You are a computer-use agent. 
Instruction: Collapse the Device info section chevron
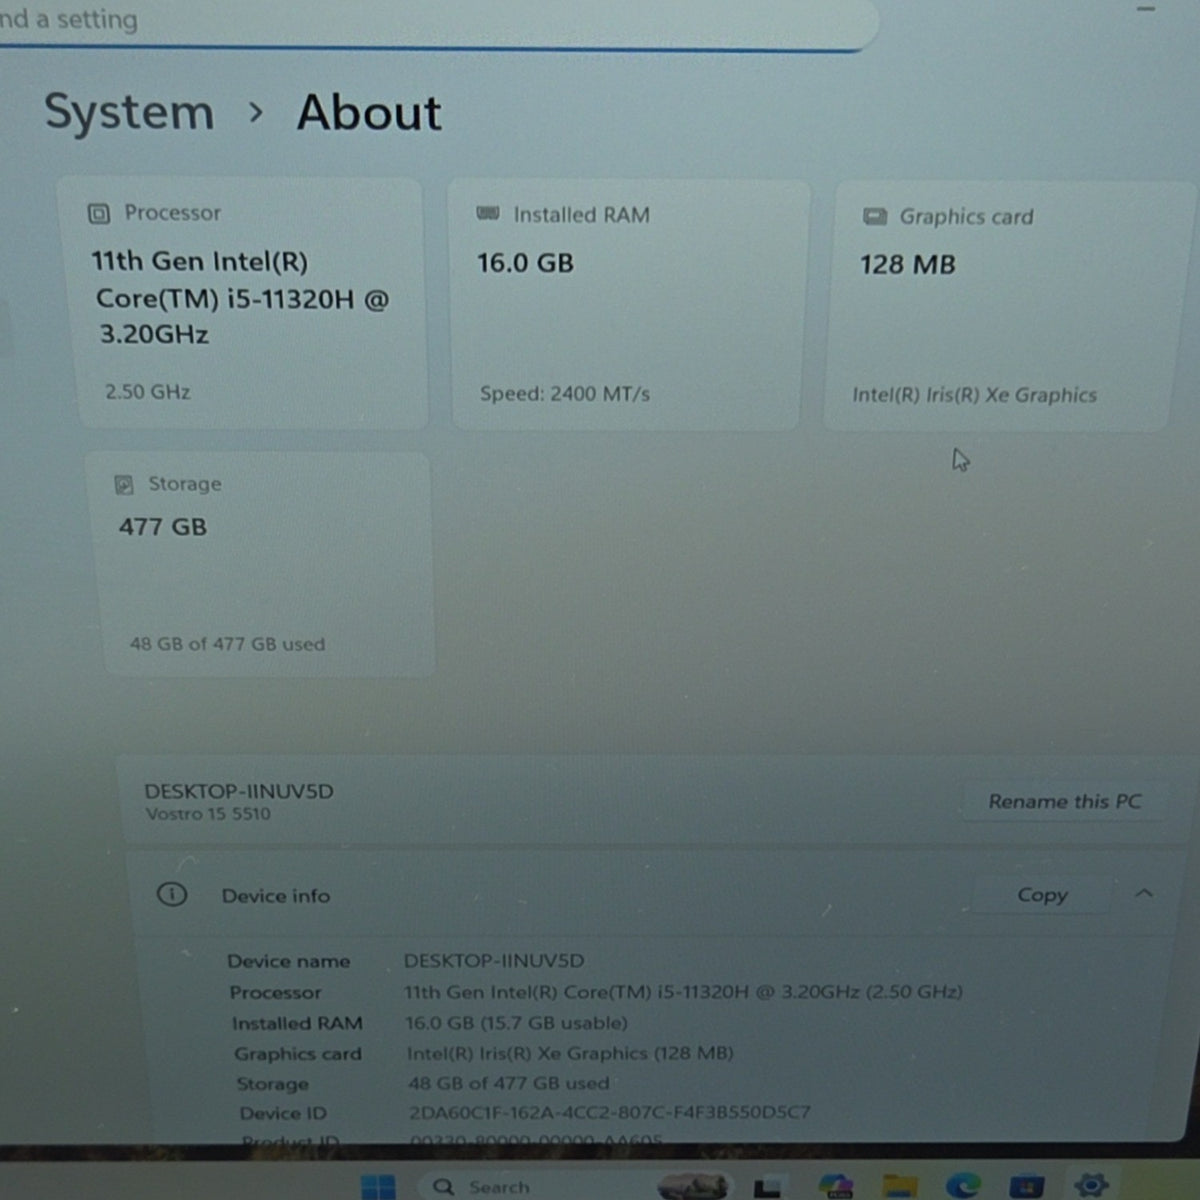point(1144,893)
